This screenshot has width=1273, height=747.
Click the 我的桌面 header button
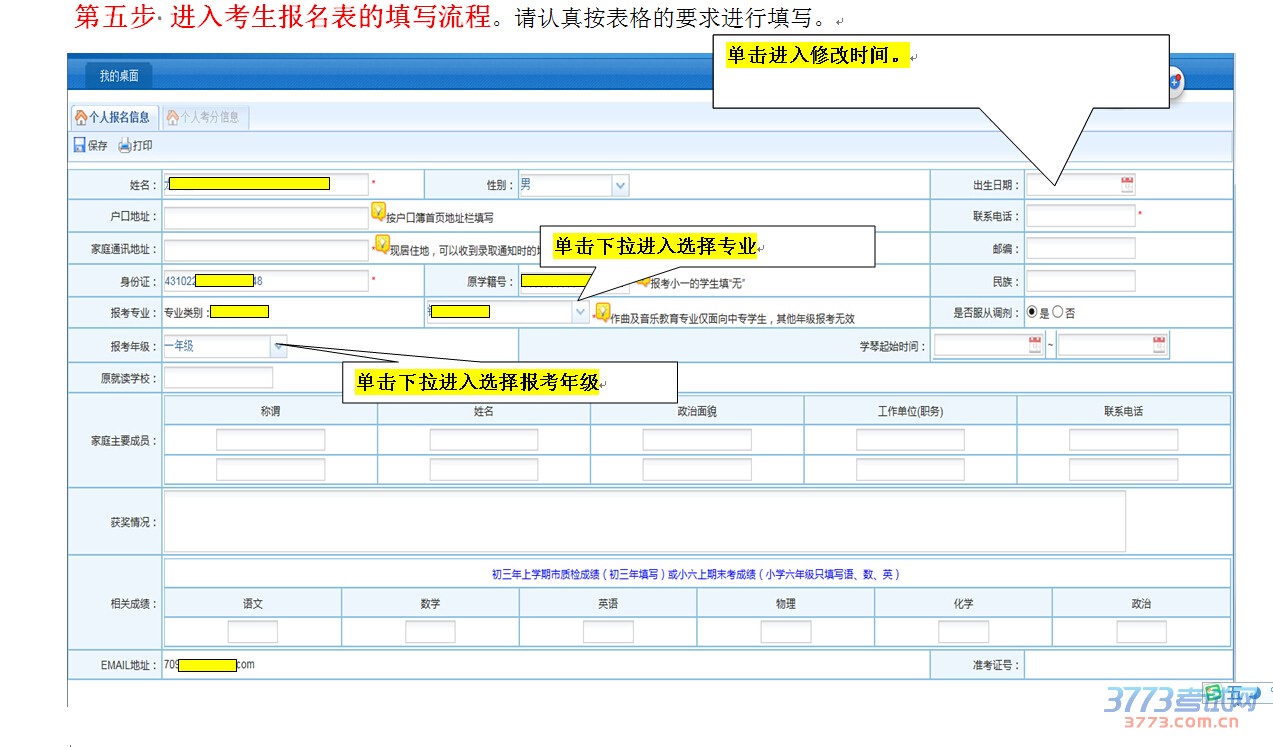119,76
